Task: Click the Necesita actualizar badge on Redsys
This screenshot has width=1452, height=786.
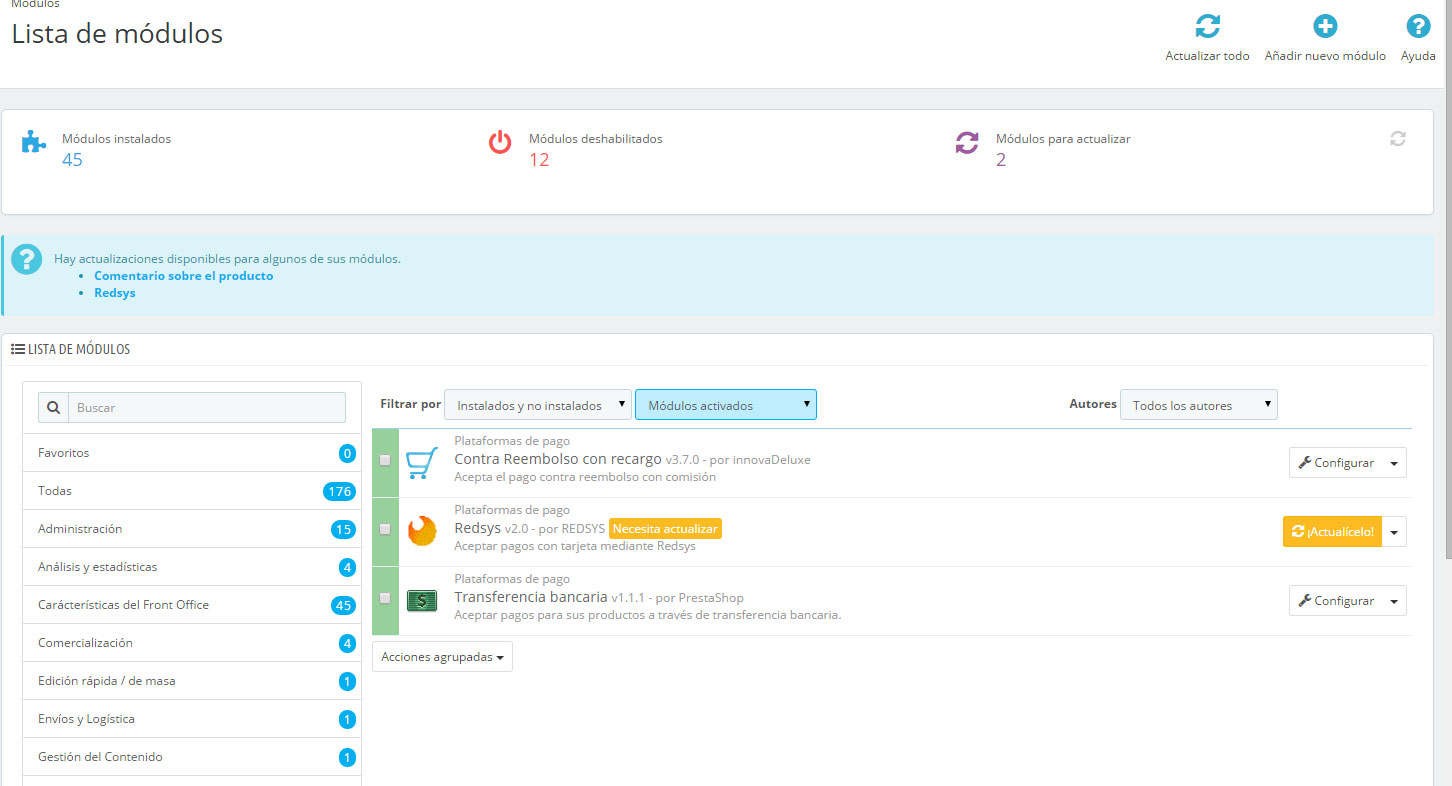Action: (x=665, y=529)
